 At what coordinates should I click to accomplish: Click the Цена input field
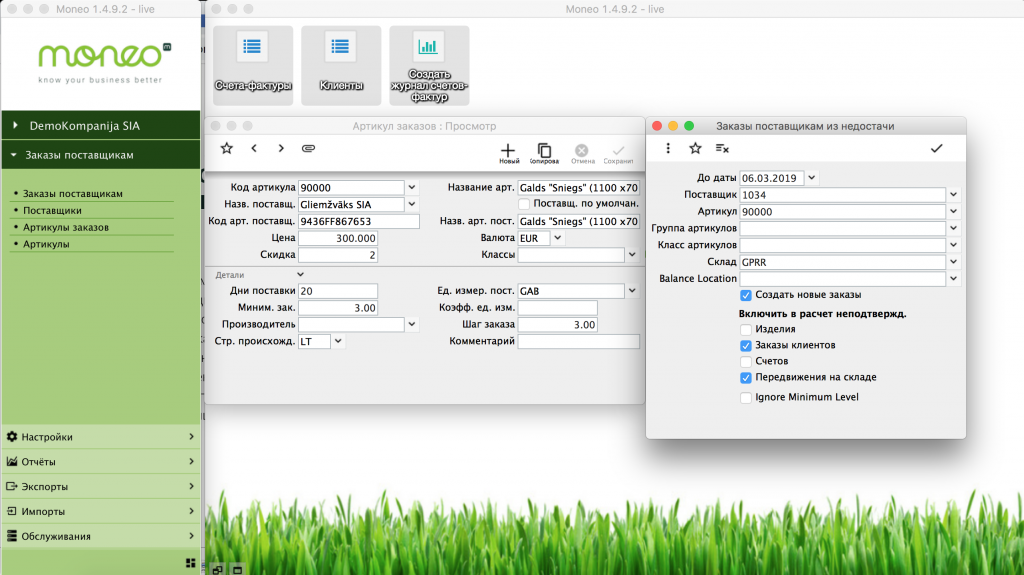coord(338,238)
